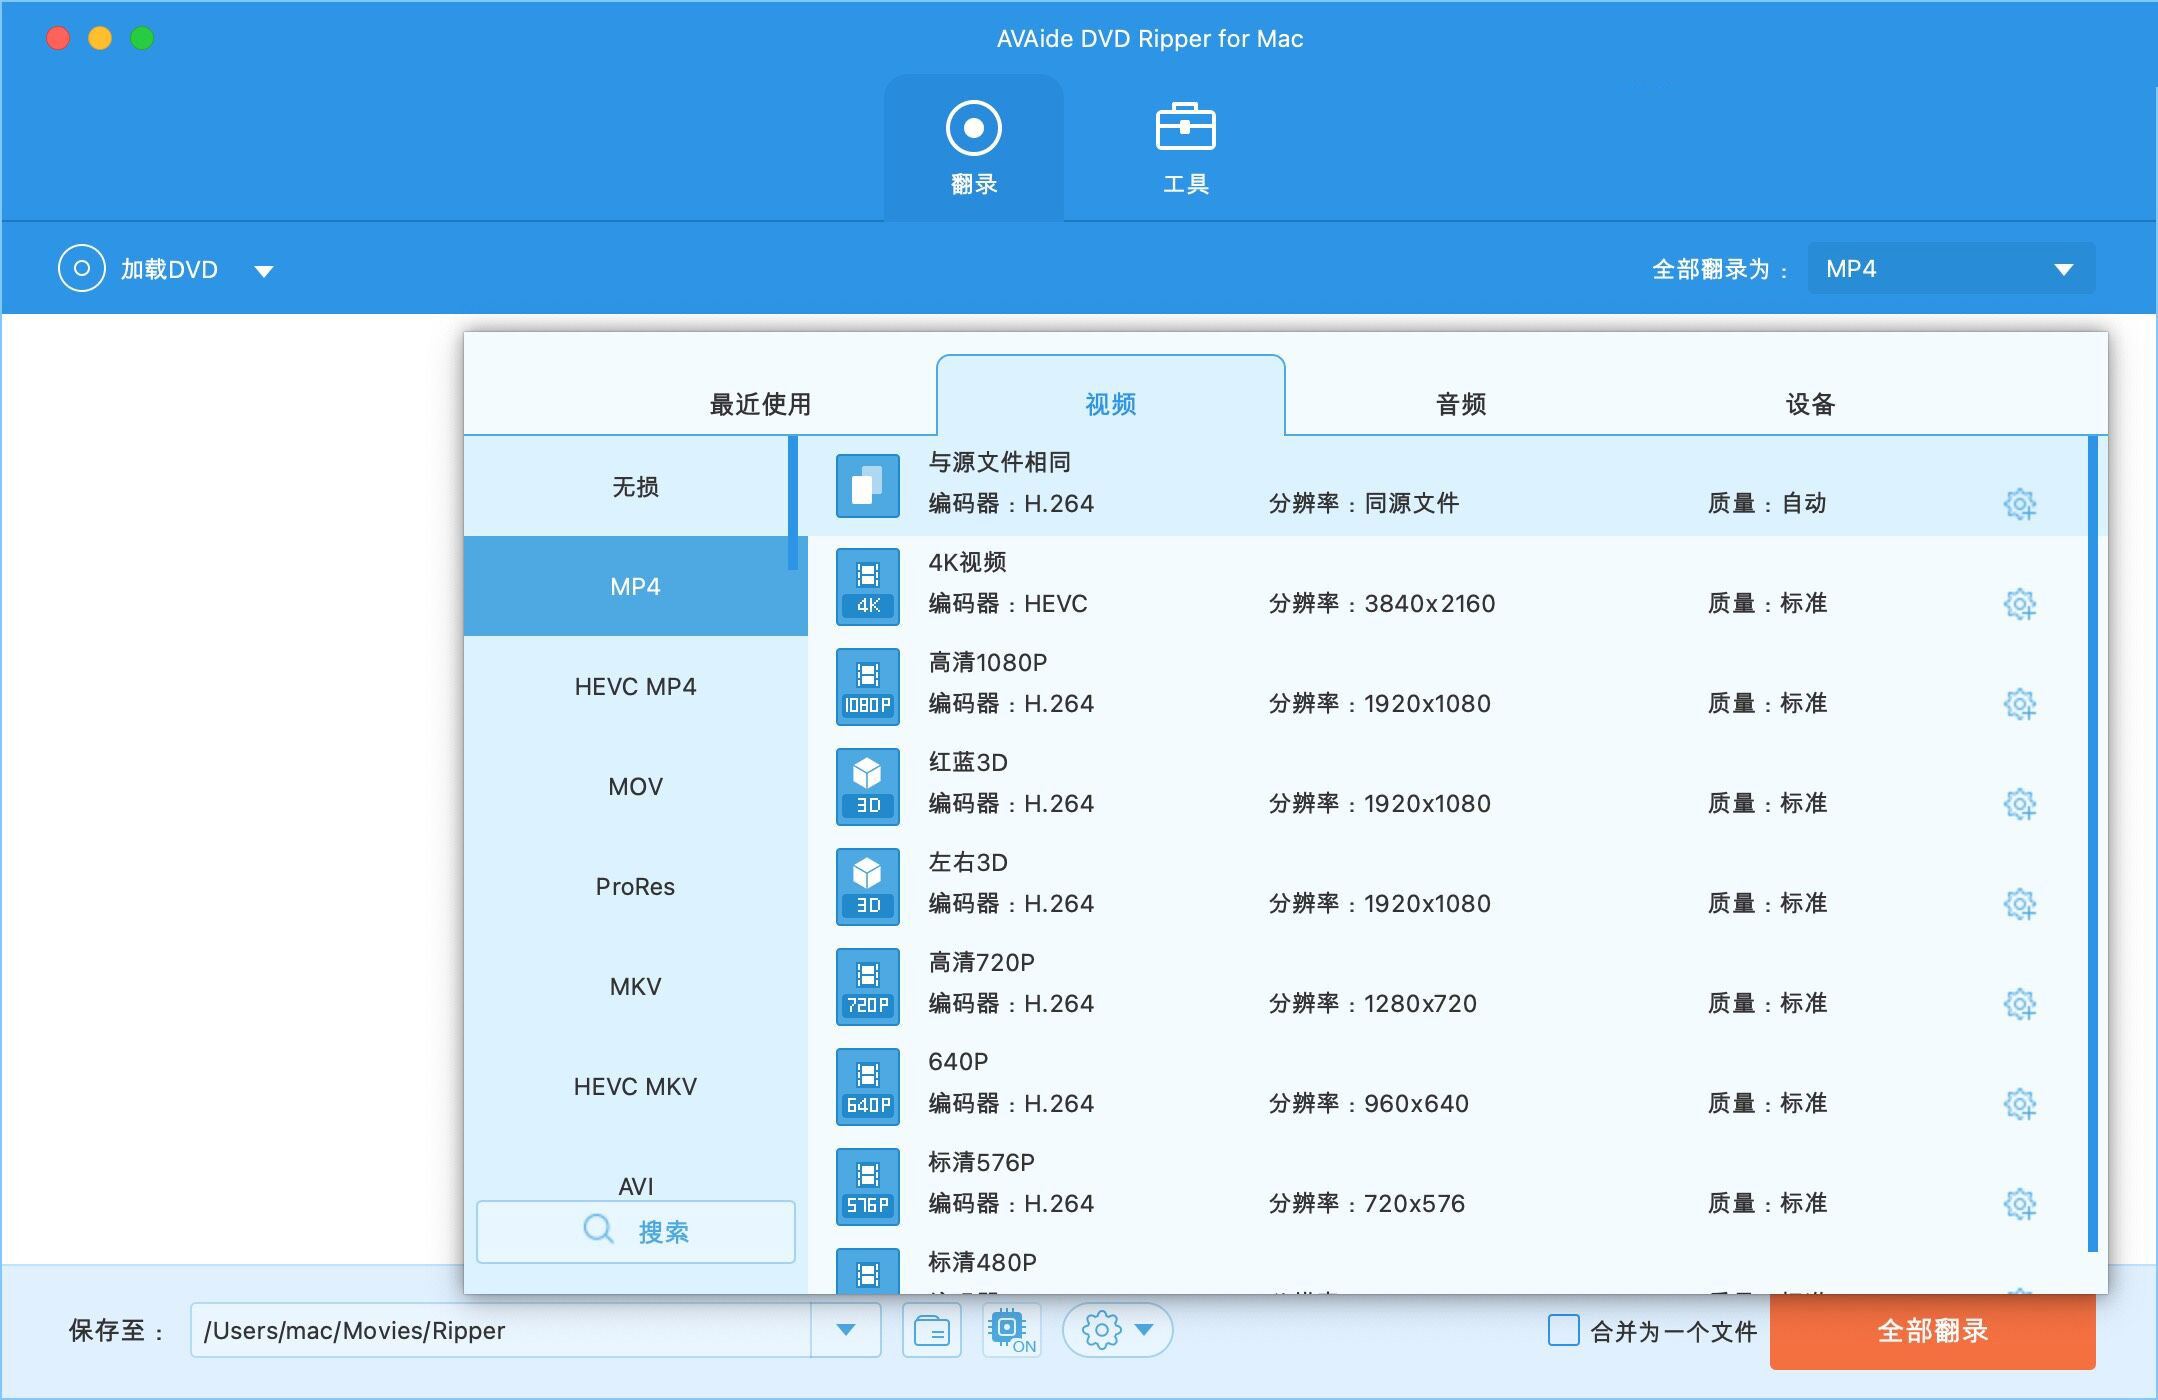Select the ProRes format category
The width and height of the screenshot is (2158, 1400).
coord(635,886)
